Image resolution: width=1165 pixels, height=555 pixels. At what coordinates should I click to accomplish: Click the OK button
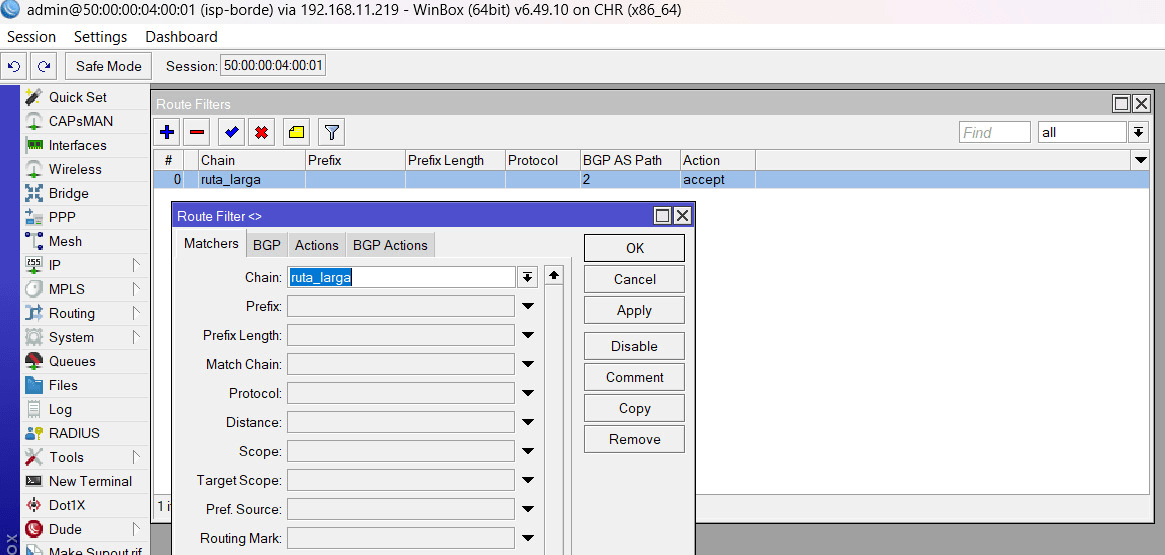tap(635, 248)
